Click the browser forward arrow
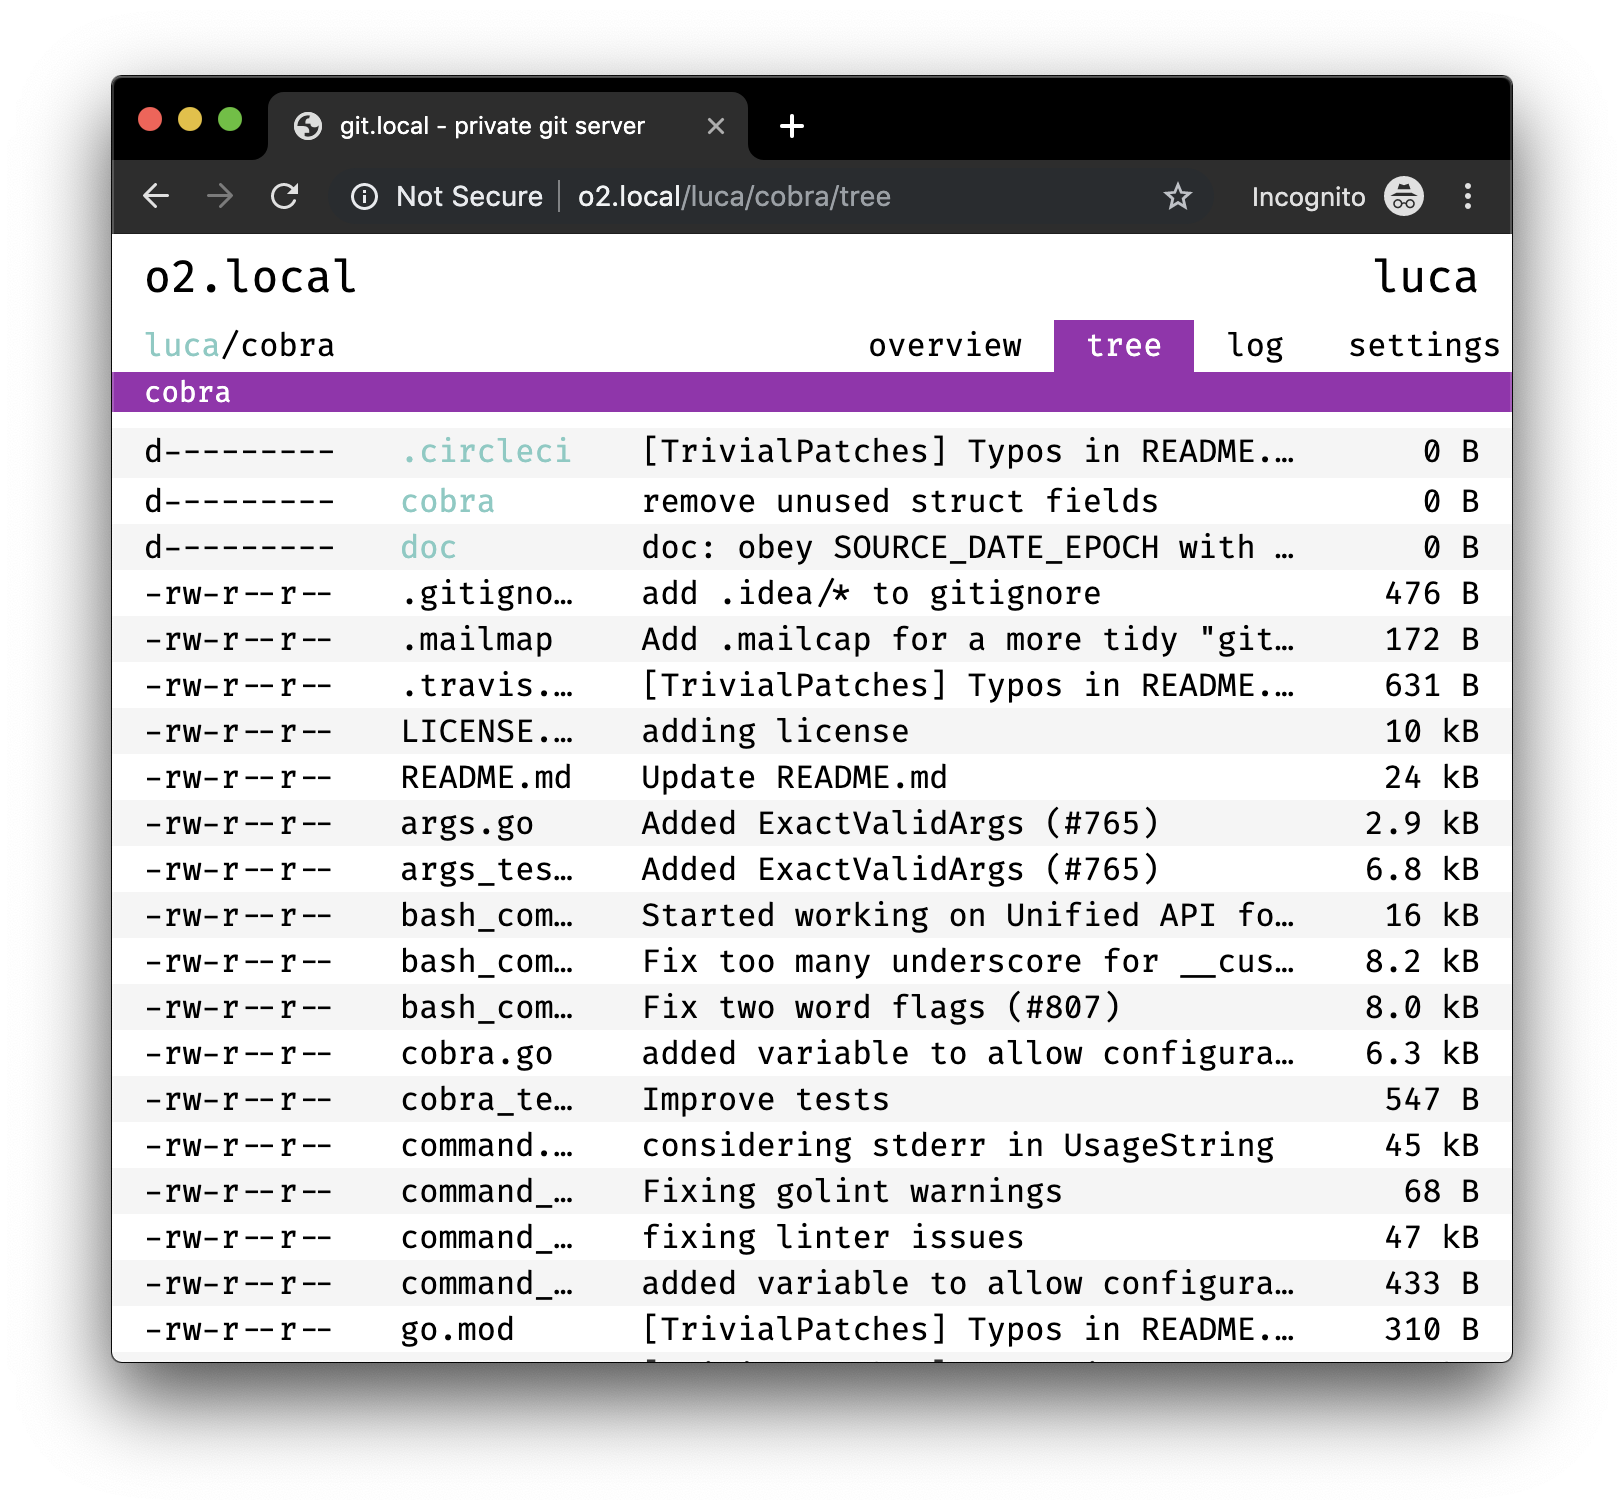Image resolution: width=1624 pixels, height=1510 pixels. pyautogui.click(x=220, y=196)
